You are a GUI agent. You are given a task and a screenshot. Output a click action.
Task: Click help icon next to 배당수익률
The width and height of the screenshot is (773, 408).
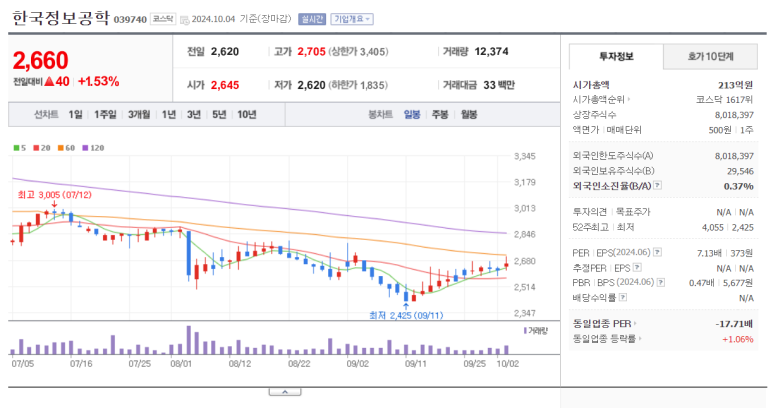623,297
